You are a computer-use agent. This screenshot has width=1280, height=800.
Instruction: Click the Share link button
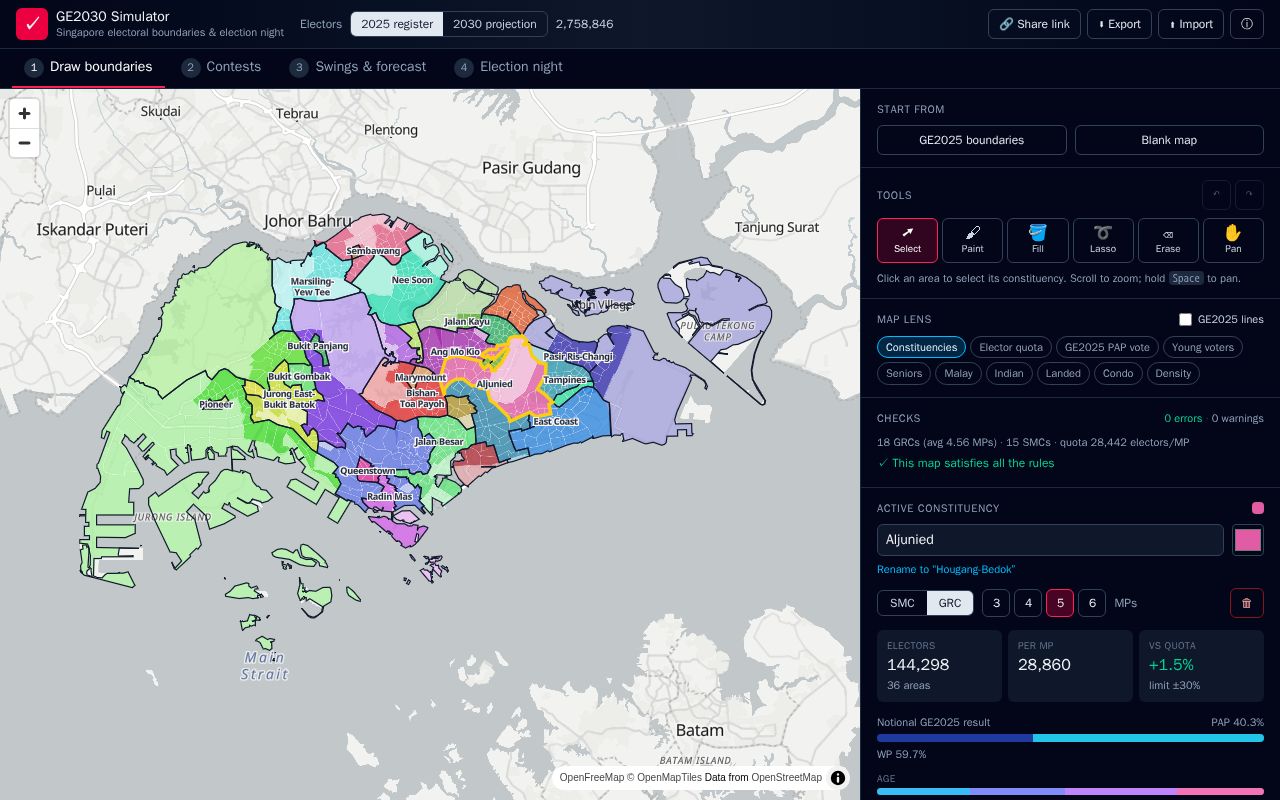pos(1034,24)
